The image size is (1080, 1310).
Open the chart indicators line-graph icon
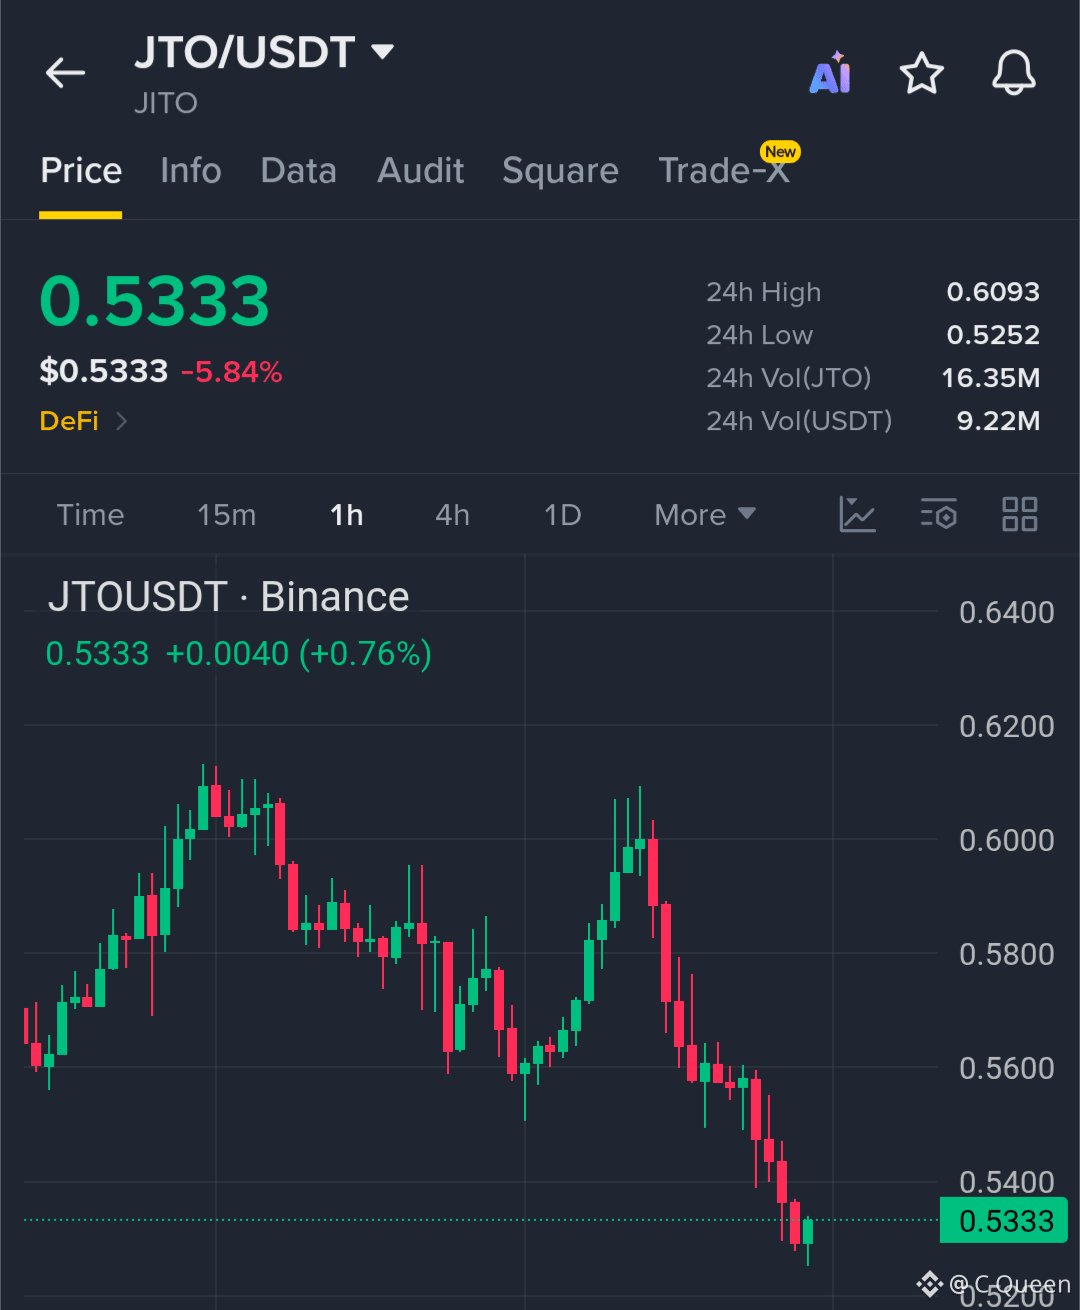[857, 515]
